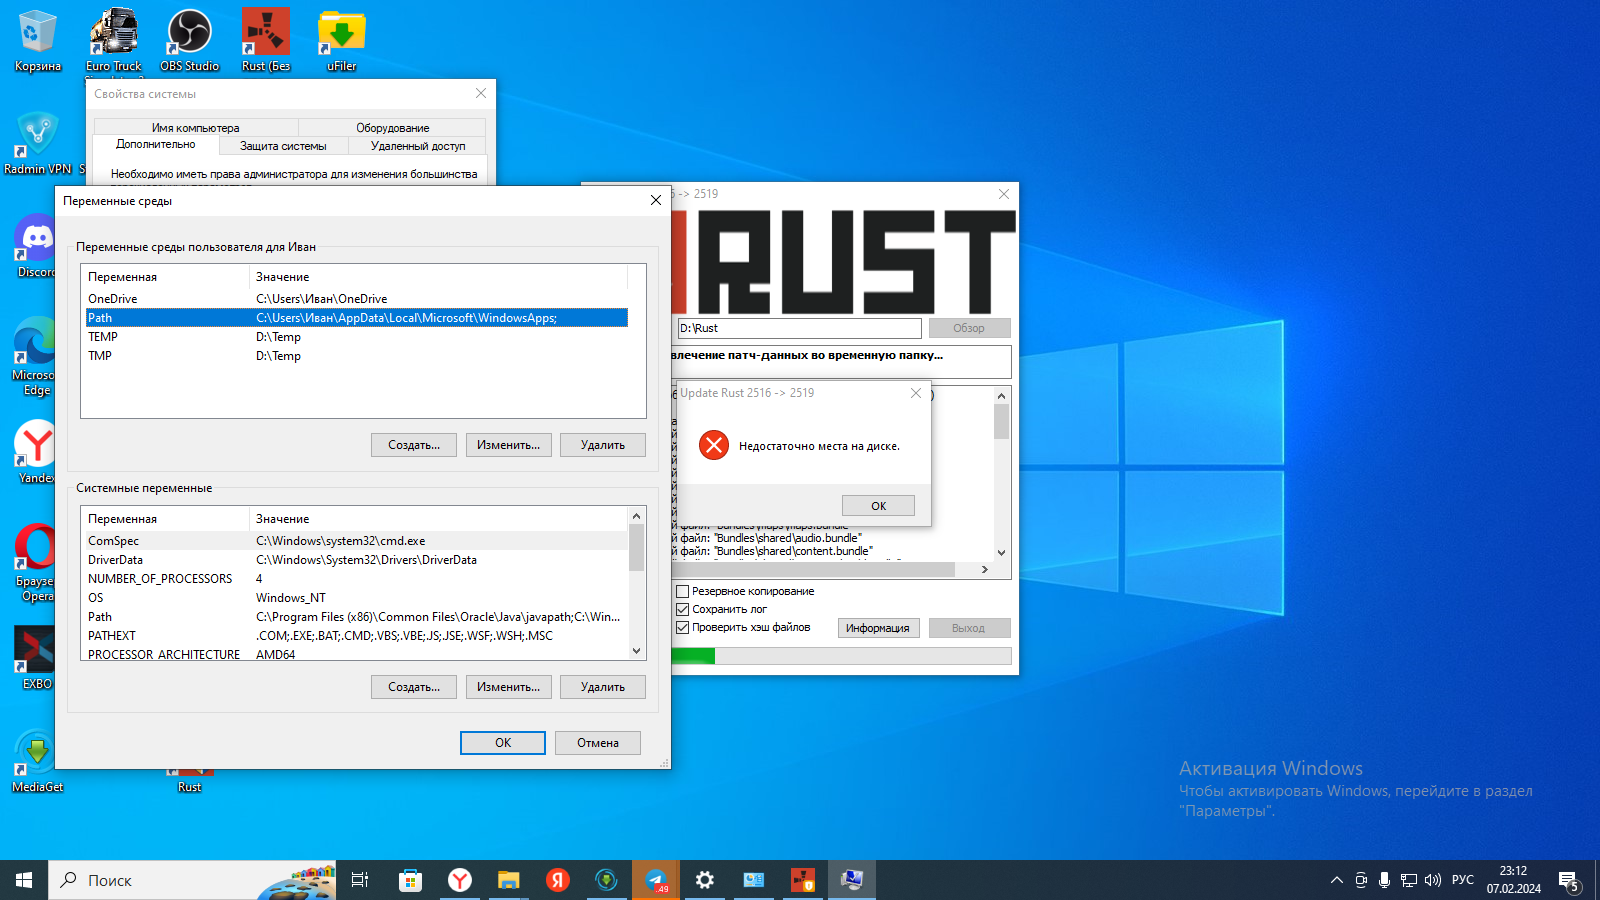Open the Rust updater taskbar icon
The width and height of the screenshot is (1600, 900).
(803, 880)
